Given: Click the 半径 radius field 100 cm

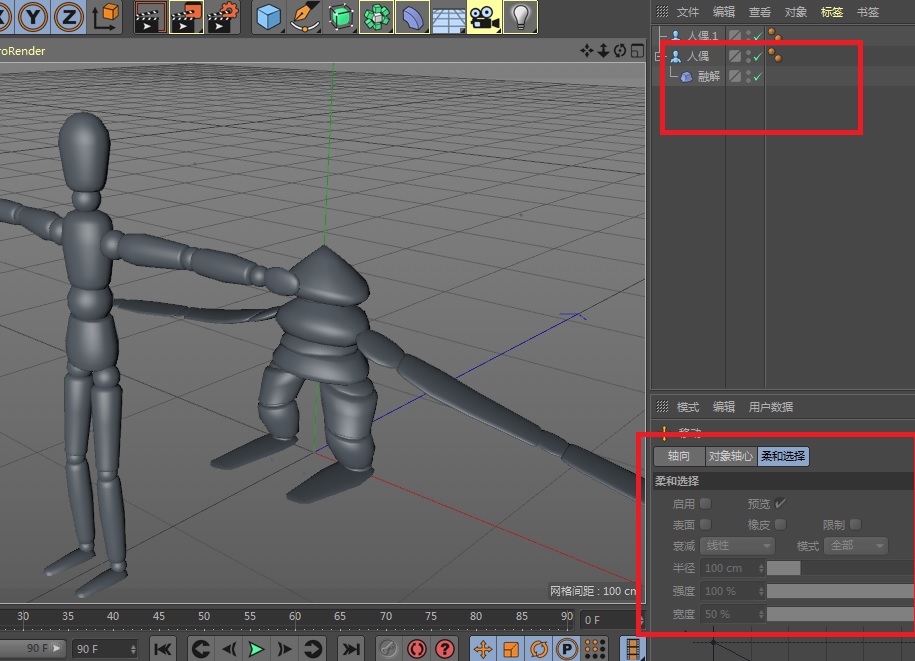Looking at the screenshot, I should pos(732,568).
